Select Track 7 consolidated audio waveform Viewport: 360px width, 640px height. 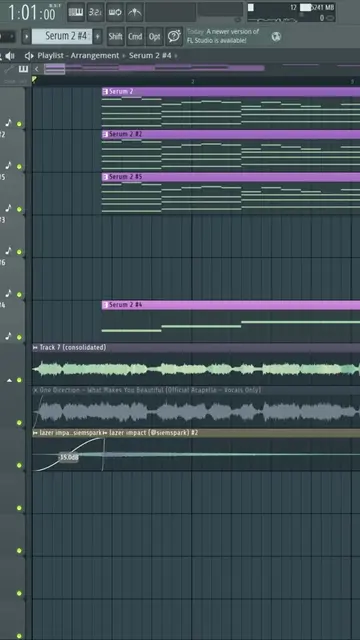click(196, 369)
